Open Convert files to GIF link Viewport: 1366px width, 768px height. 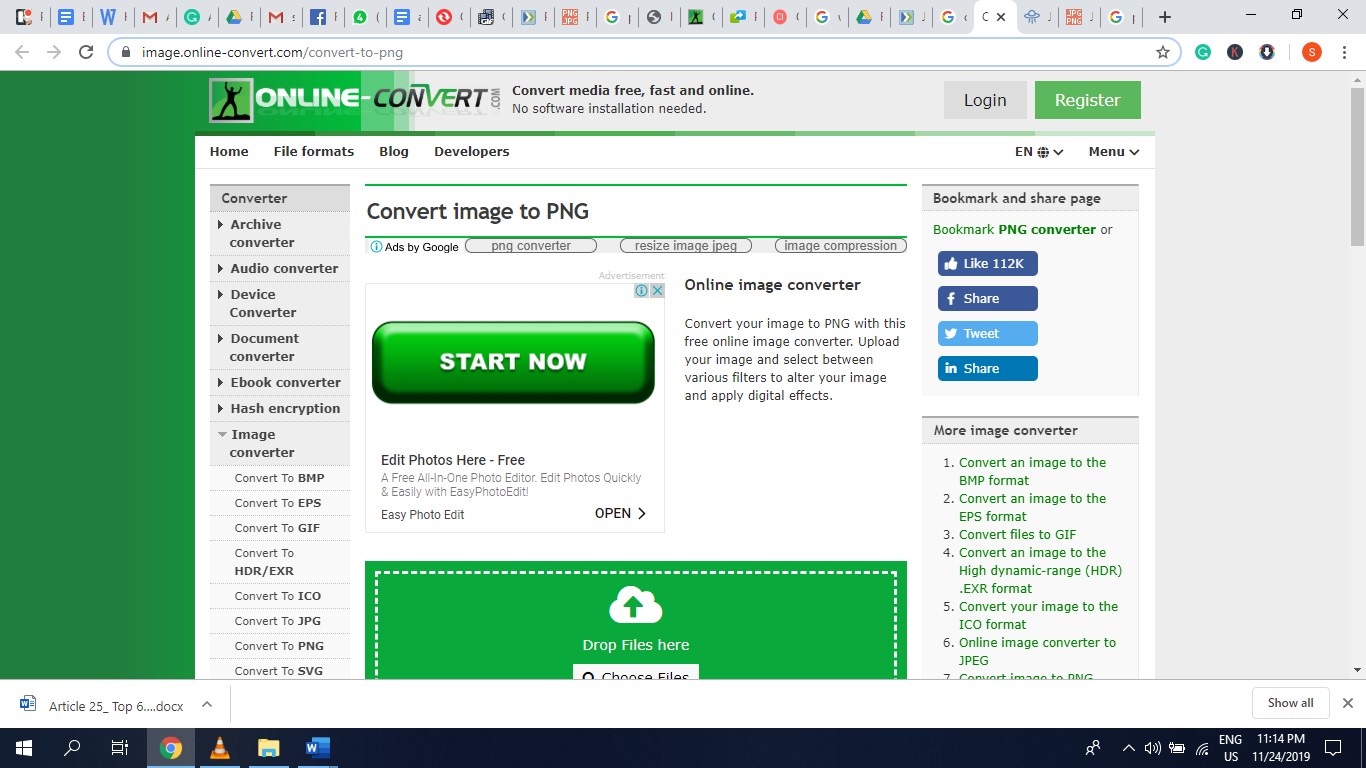click(x=1018, y=535)
